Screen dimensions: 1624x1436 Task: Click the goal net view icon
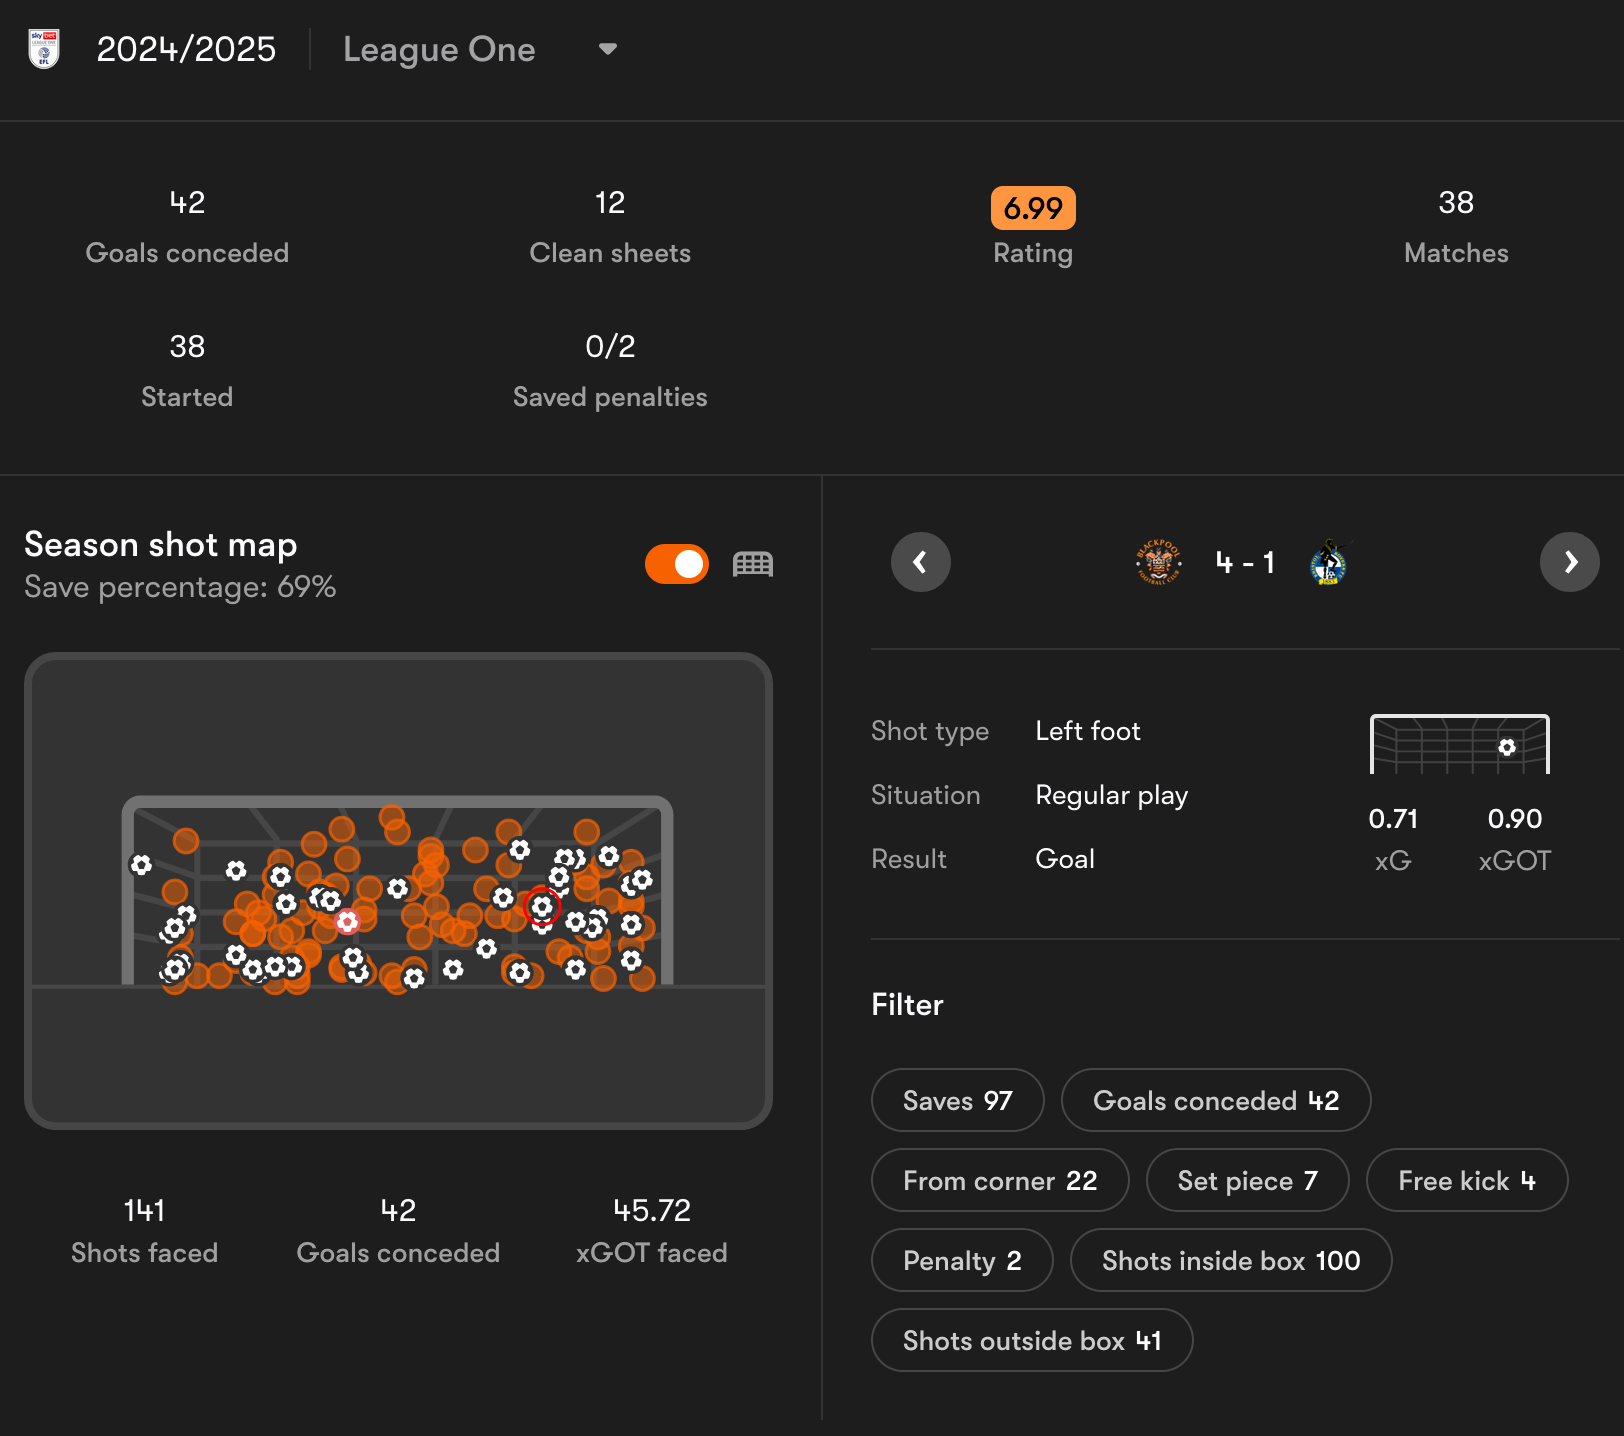(x=753, y=564)
